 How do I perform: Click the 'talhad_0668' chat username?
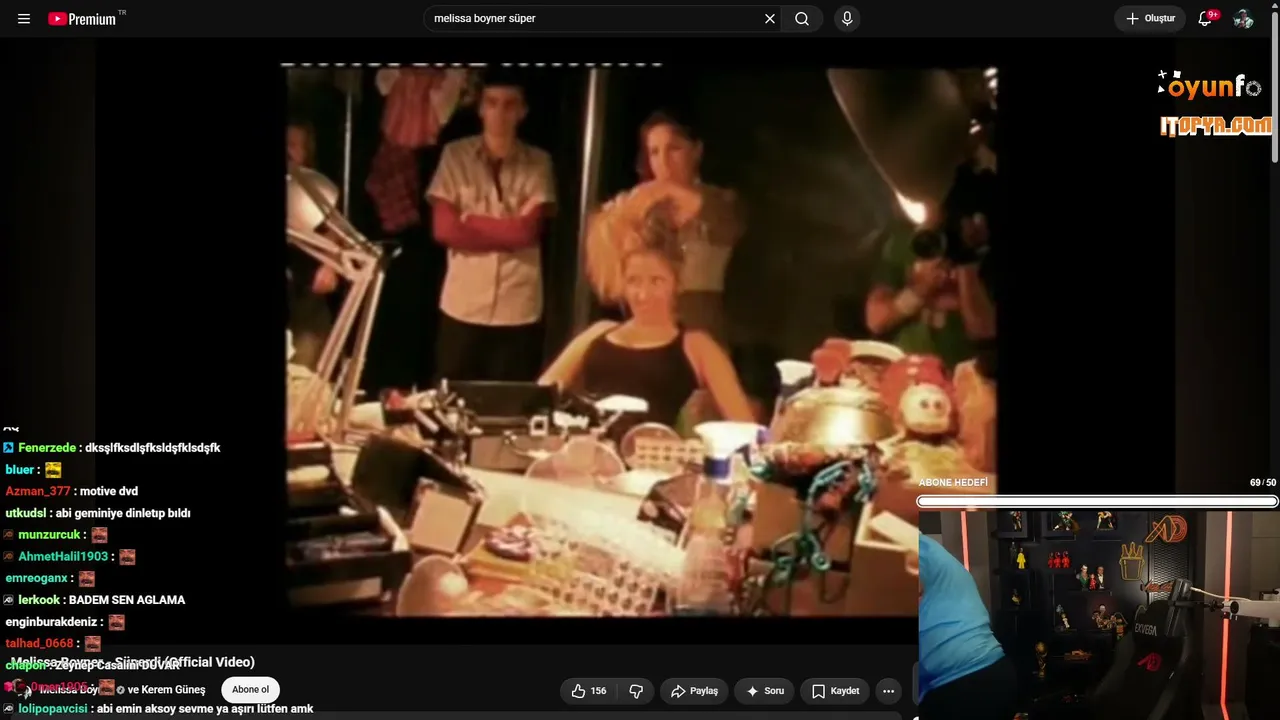tap(39, 644)
